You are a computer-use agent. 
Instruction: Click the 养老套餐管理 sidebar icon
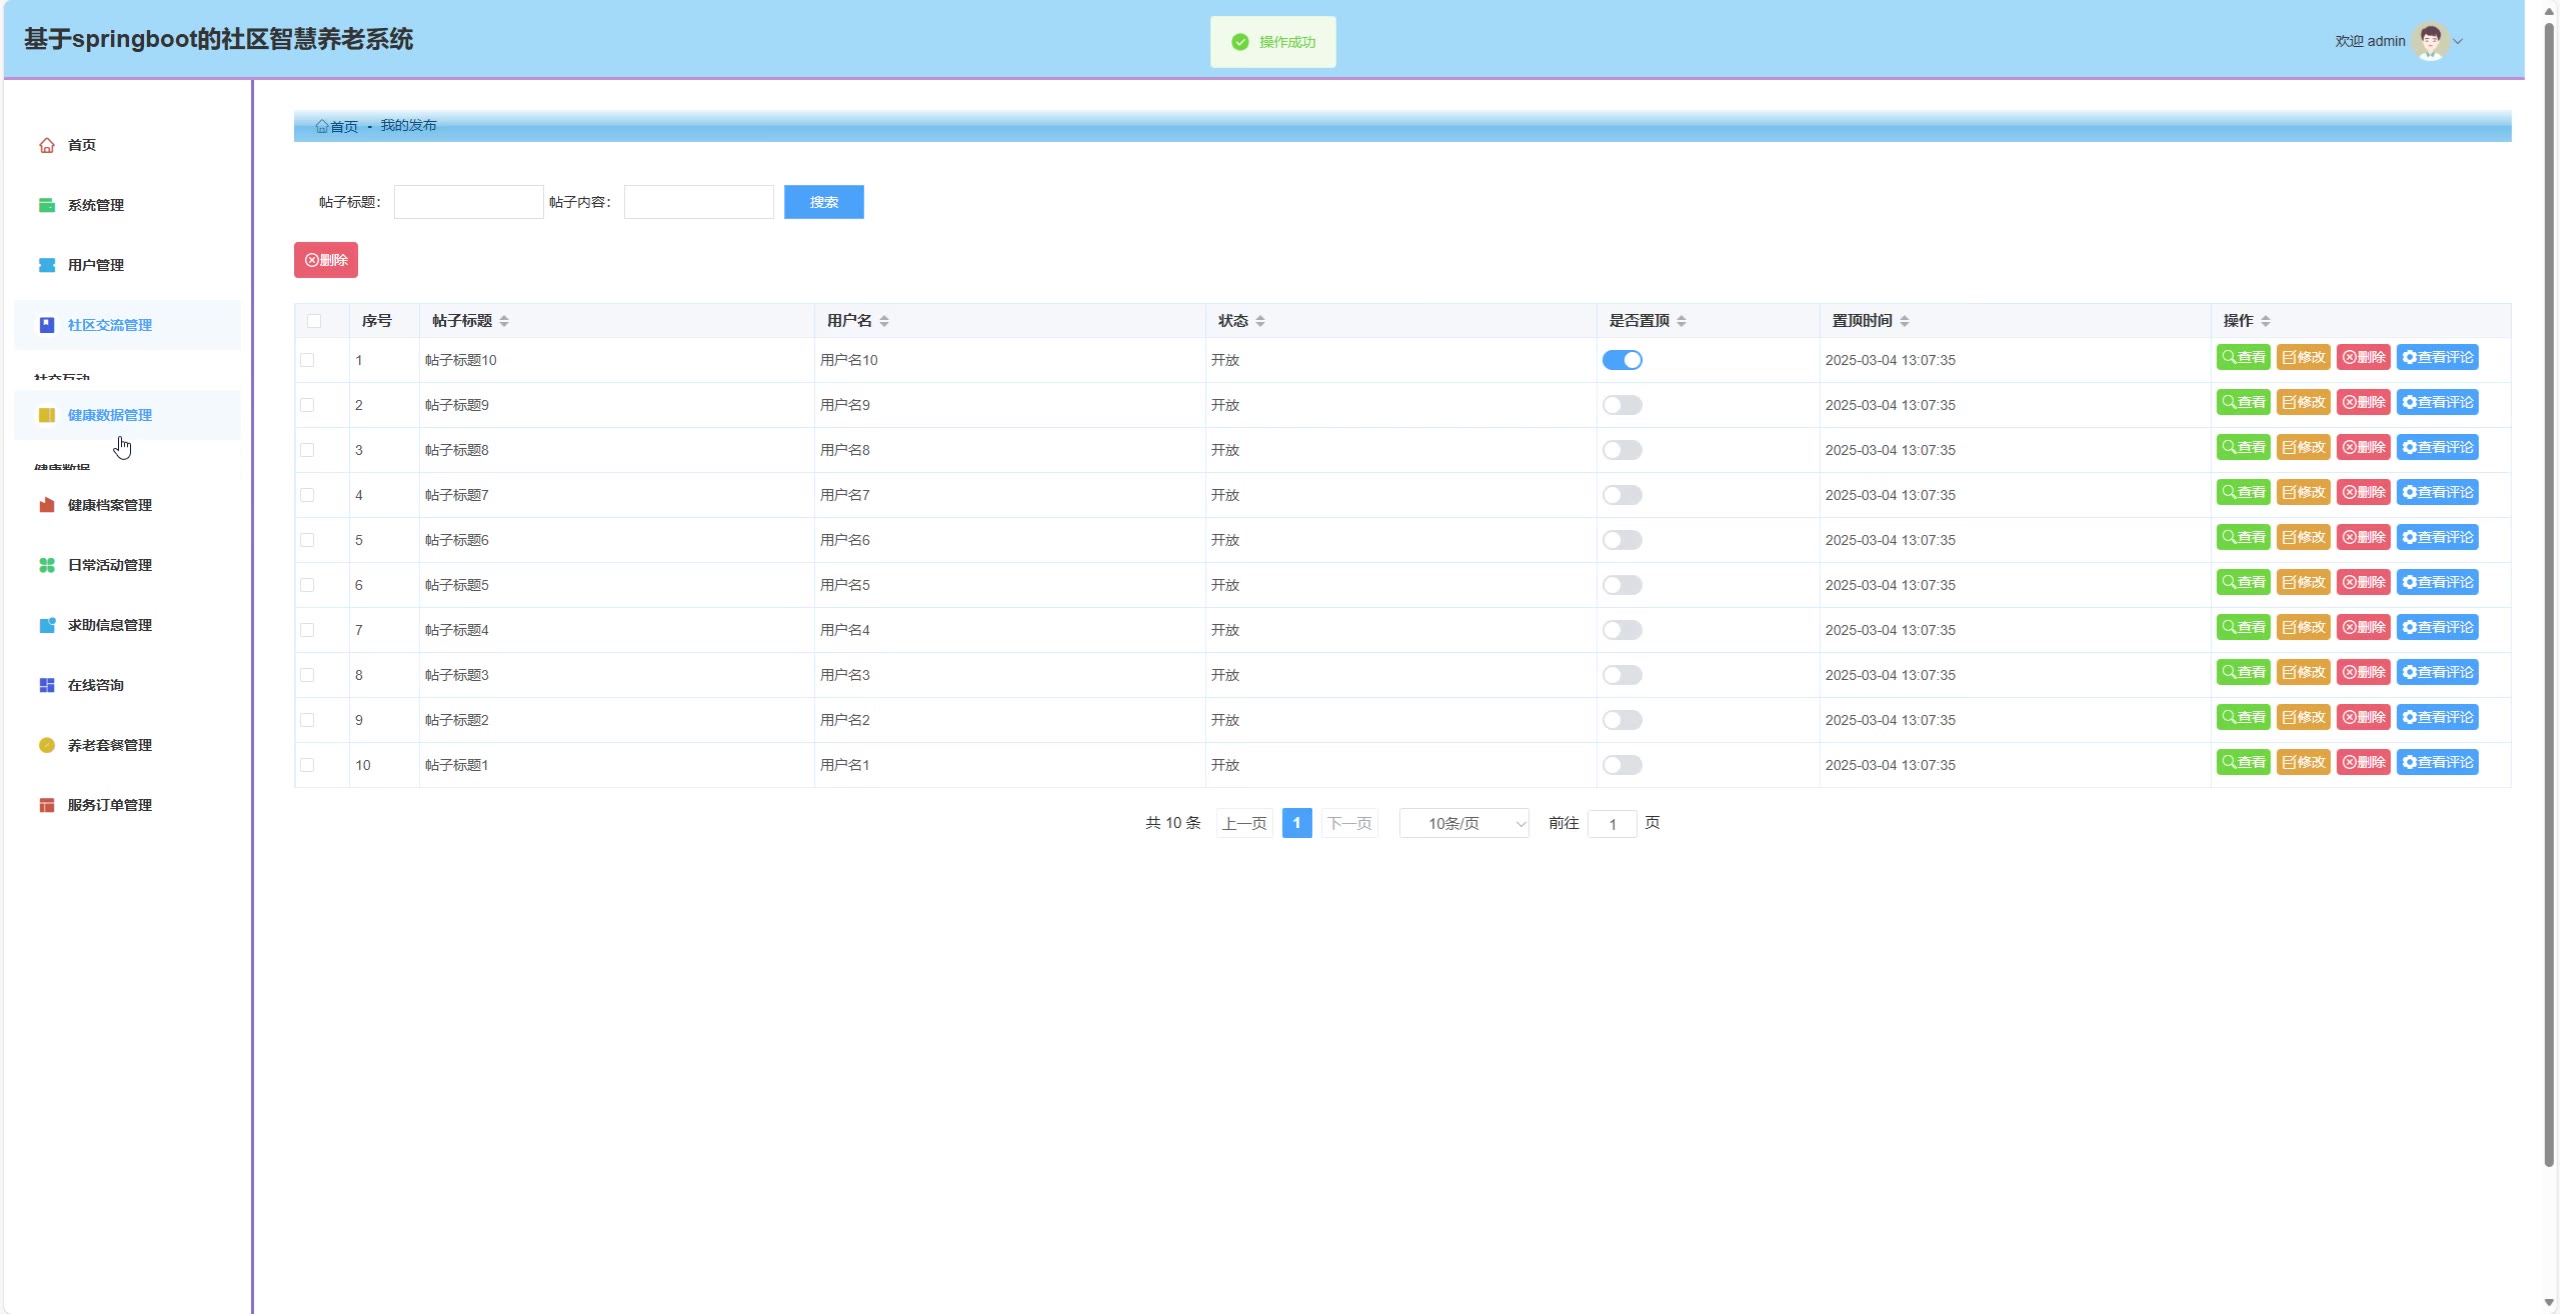(x=46, y=745)
